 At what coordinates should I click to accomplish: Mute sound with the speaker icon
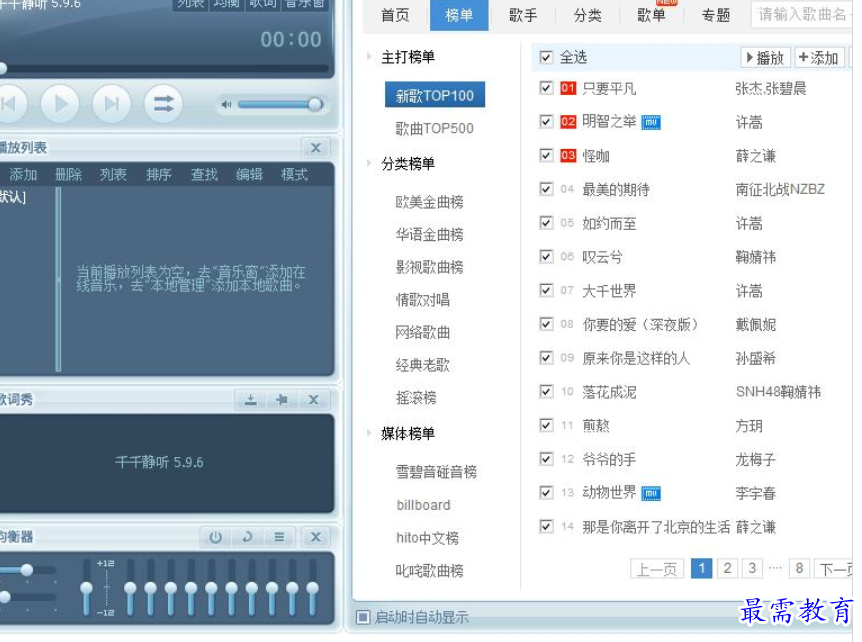(x=226, y=104)
